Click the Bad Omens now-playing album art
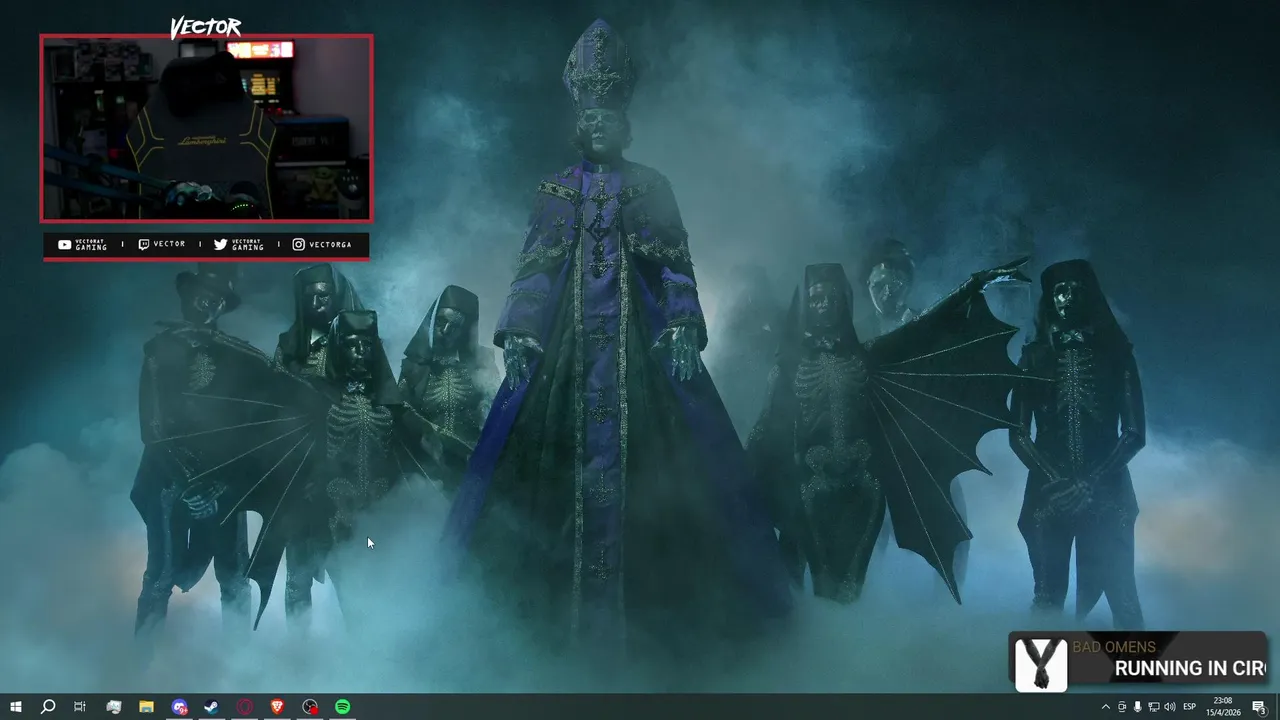 click(1041, 664)
